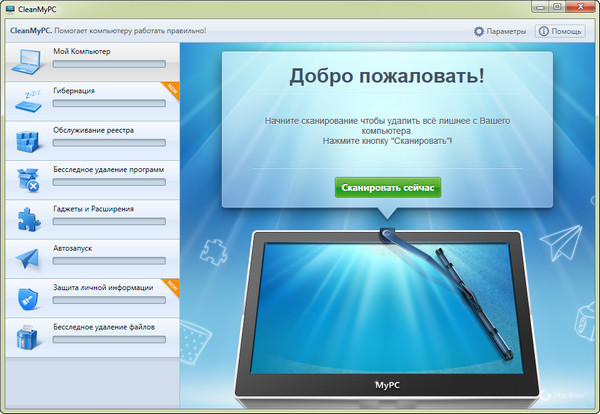This screenshot has height=414, width=600.
Task: Open the Помощь help button
Action: coord(560,31)
